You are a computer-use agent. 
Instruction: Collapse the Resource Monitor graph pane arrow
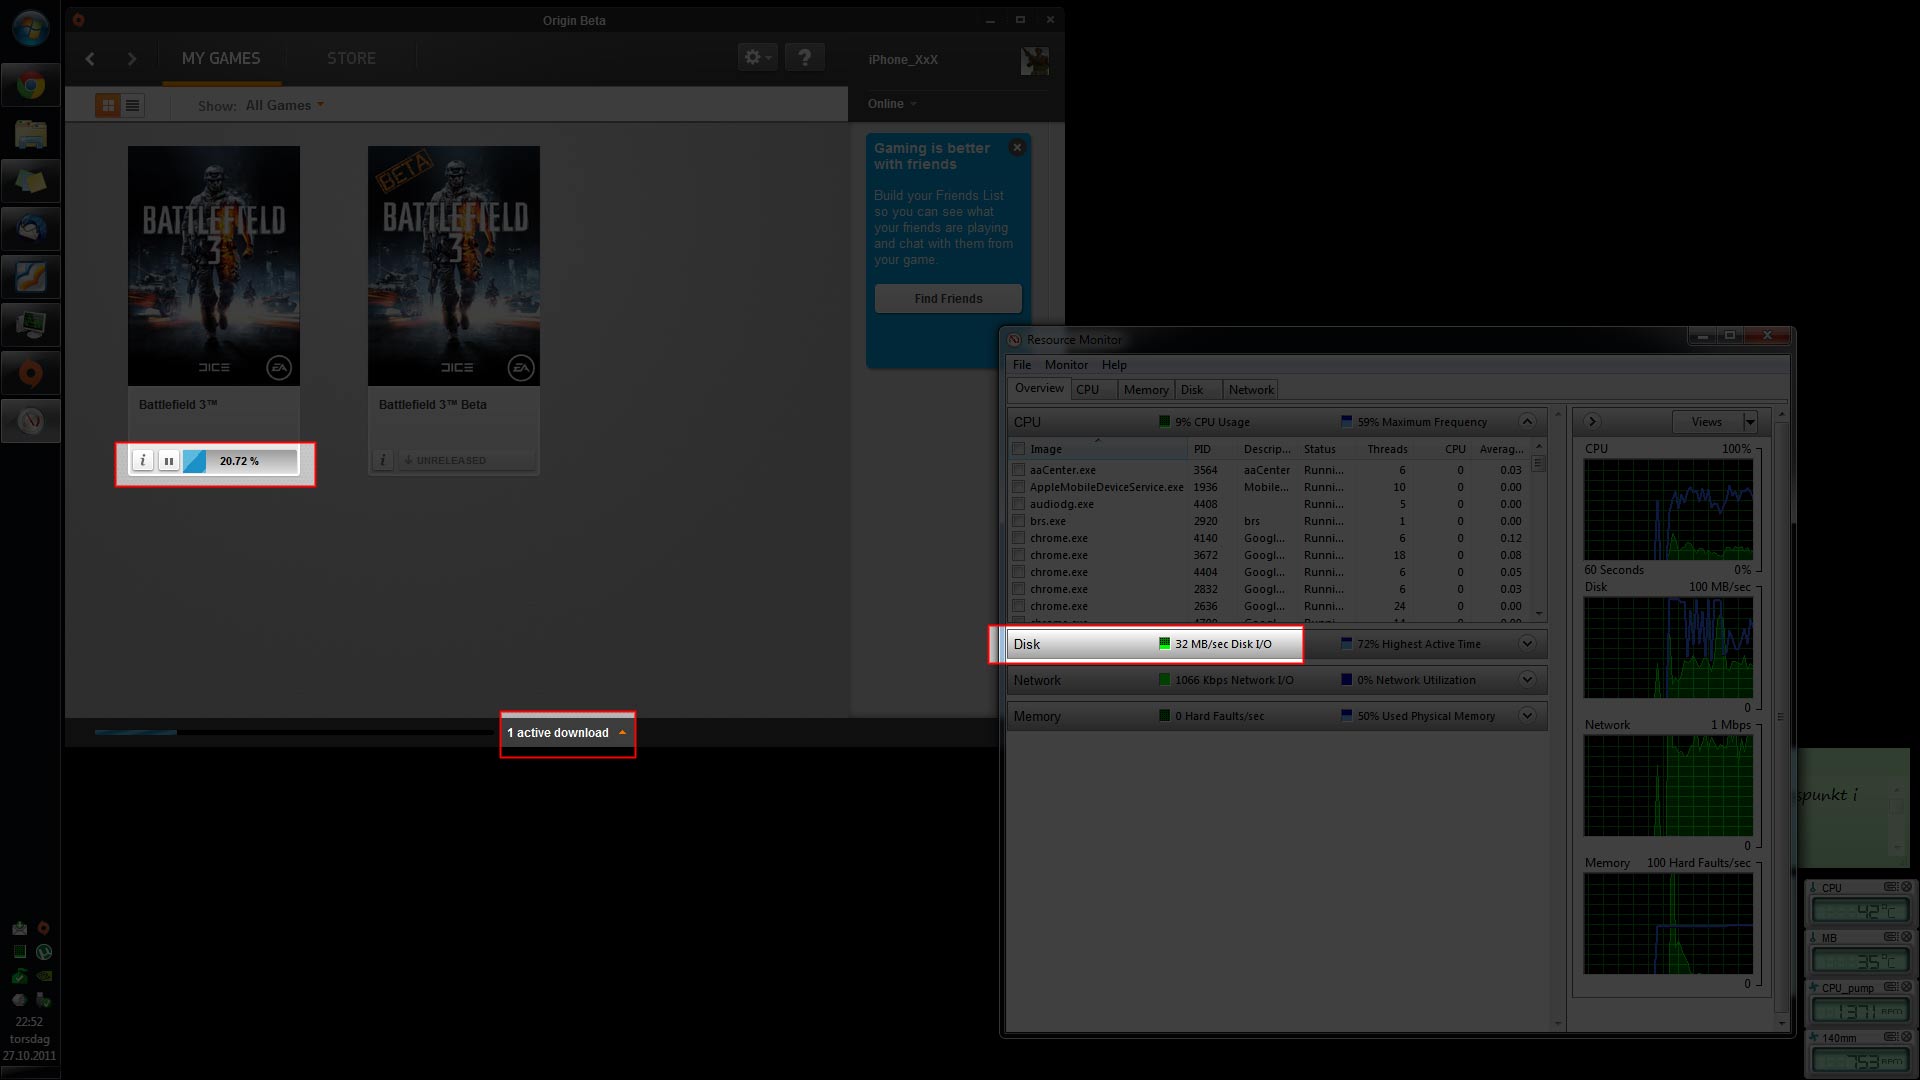point(1592,422)
